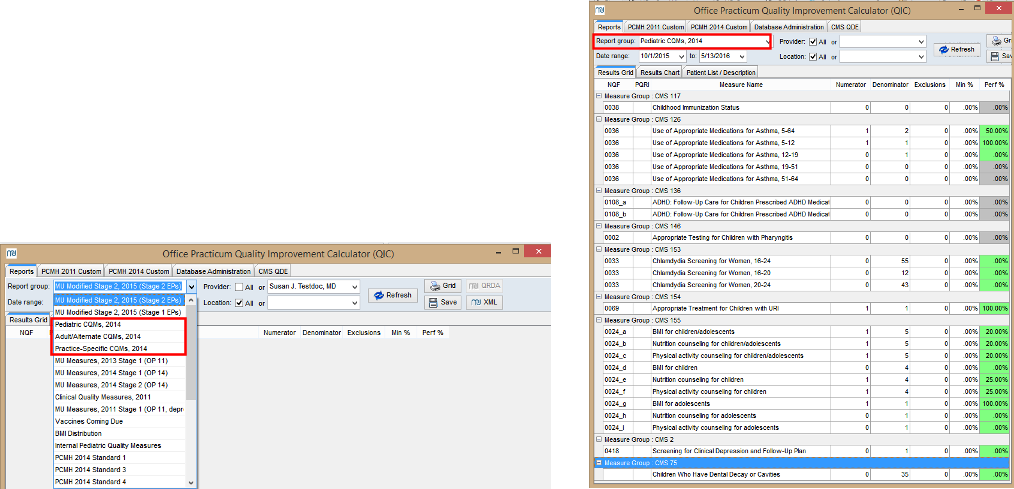Switch to PCMH 2011 Custom tab in results window
1014x489 pixels.
pyautogui.click(x=655, y=27)
